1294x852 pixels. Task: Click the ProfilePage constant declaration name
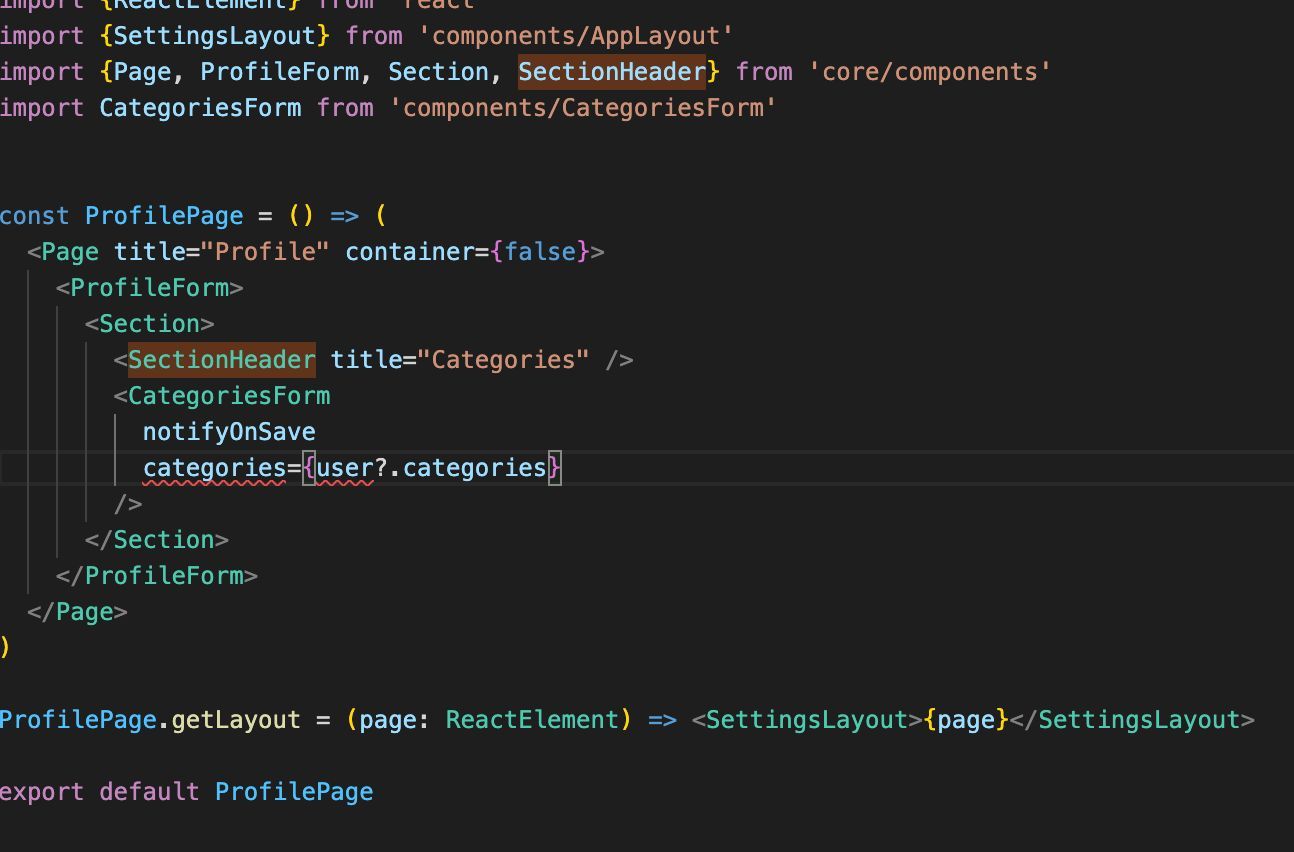point(164,216)
